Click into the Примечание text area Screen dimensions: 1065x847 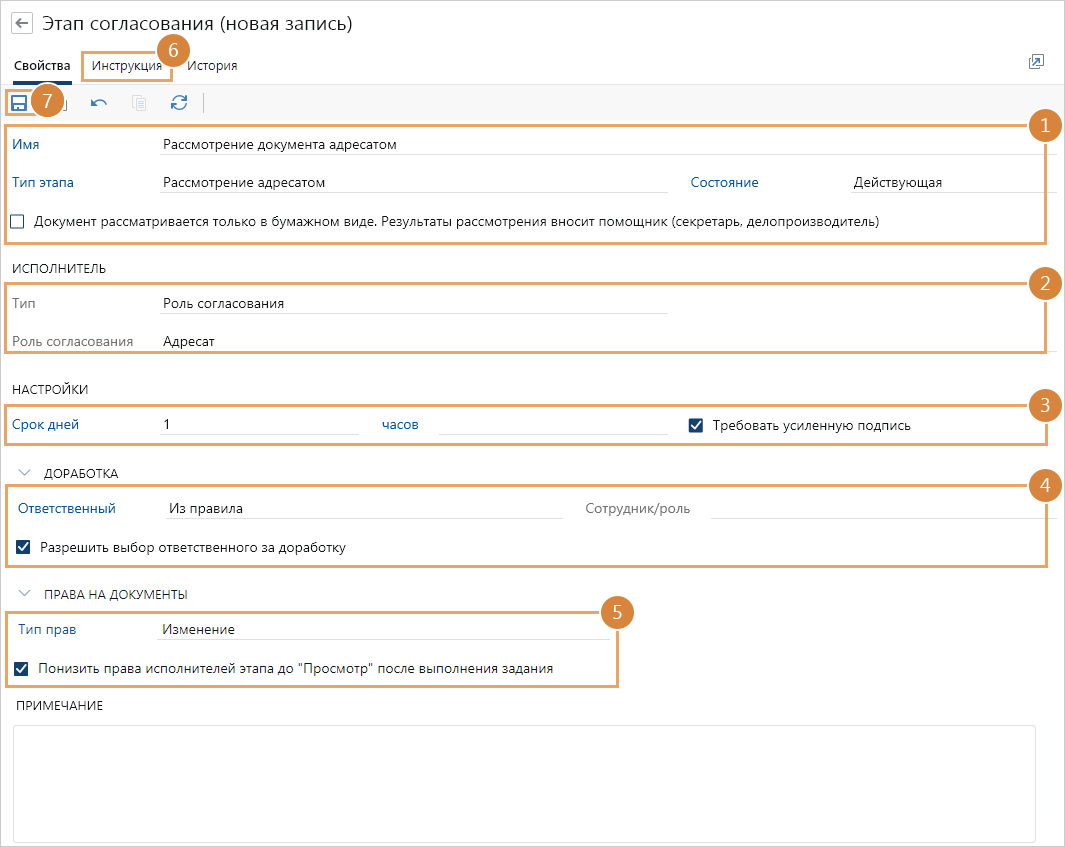(523, 783)
